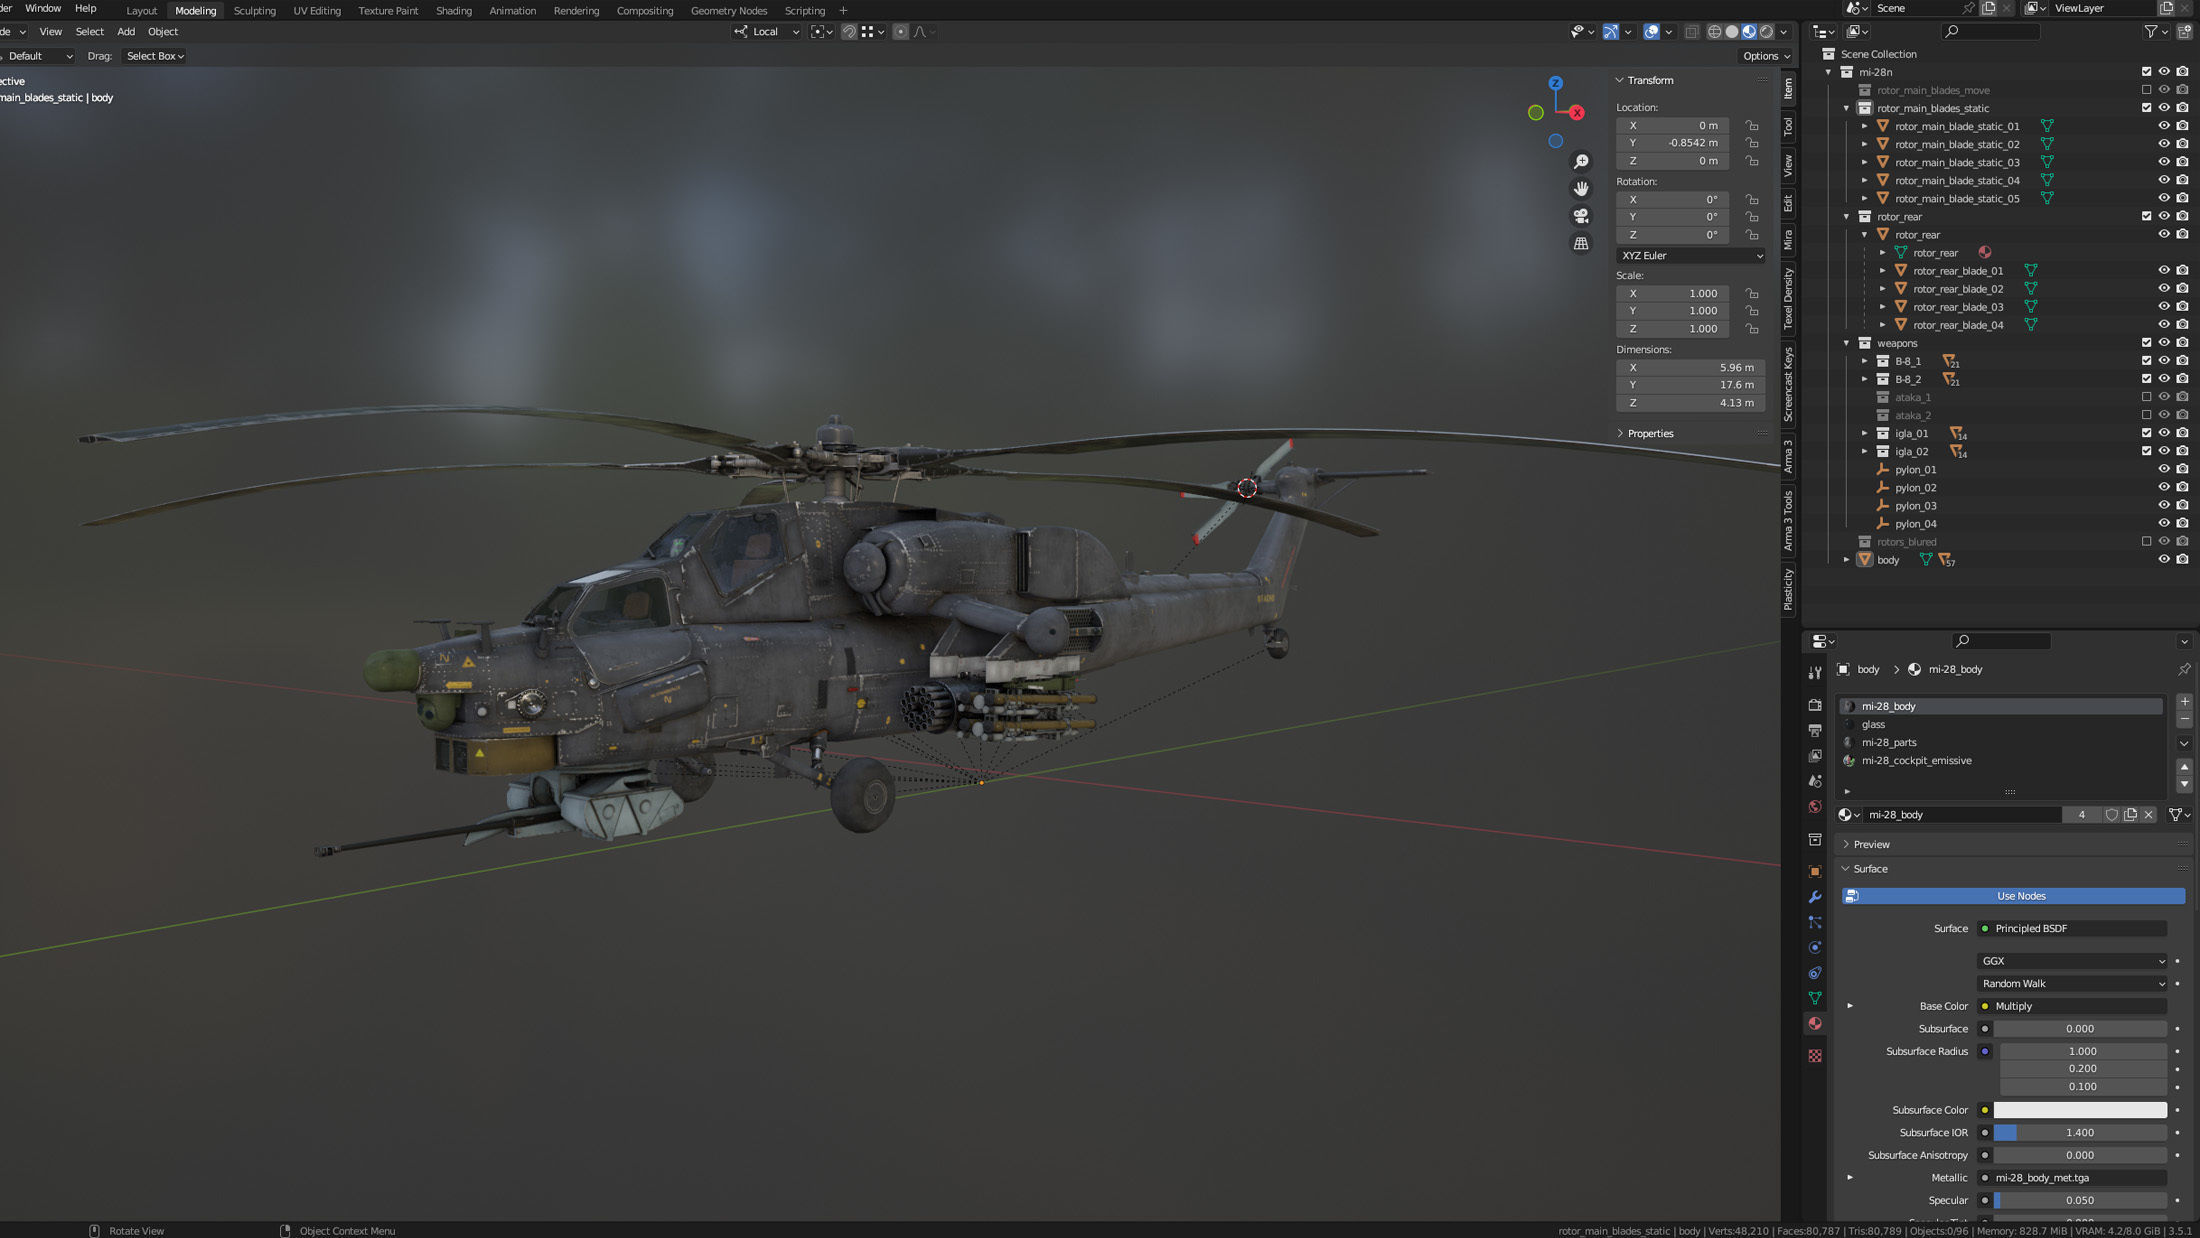Add a material slot with plus button

click(2184, 702)
